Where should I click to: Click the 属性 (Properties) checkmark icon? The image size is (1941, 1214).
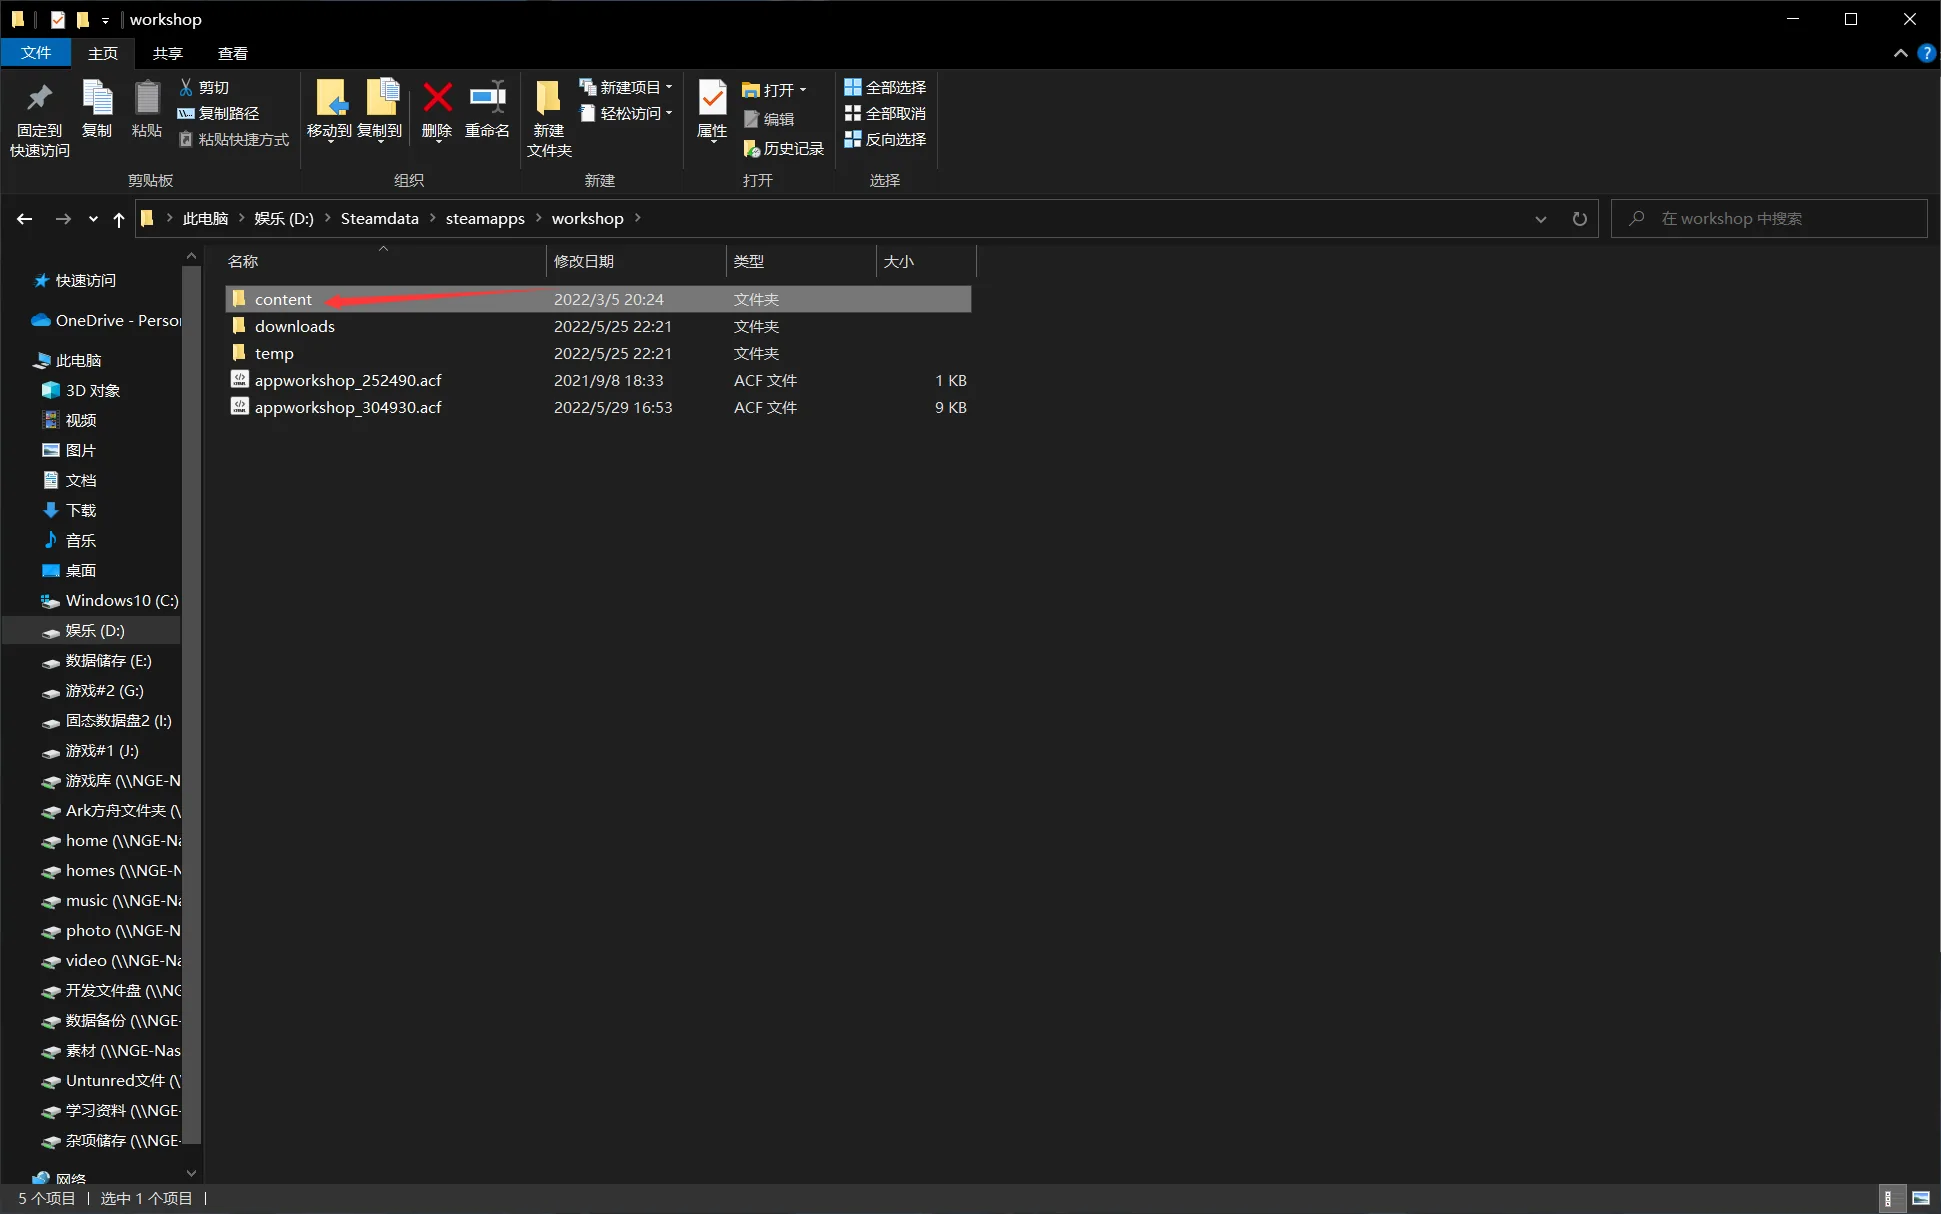(712, 98)
